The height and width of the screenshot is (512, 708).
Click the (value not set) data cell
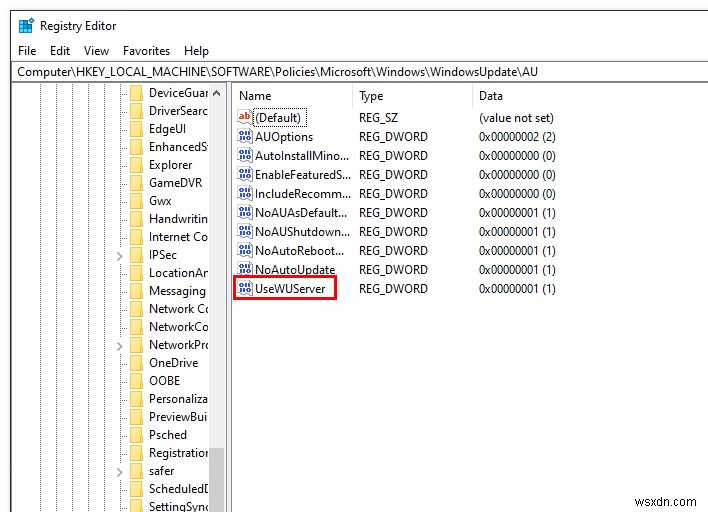516,118
